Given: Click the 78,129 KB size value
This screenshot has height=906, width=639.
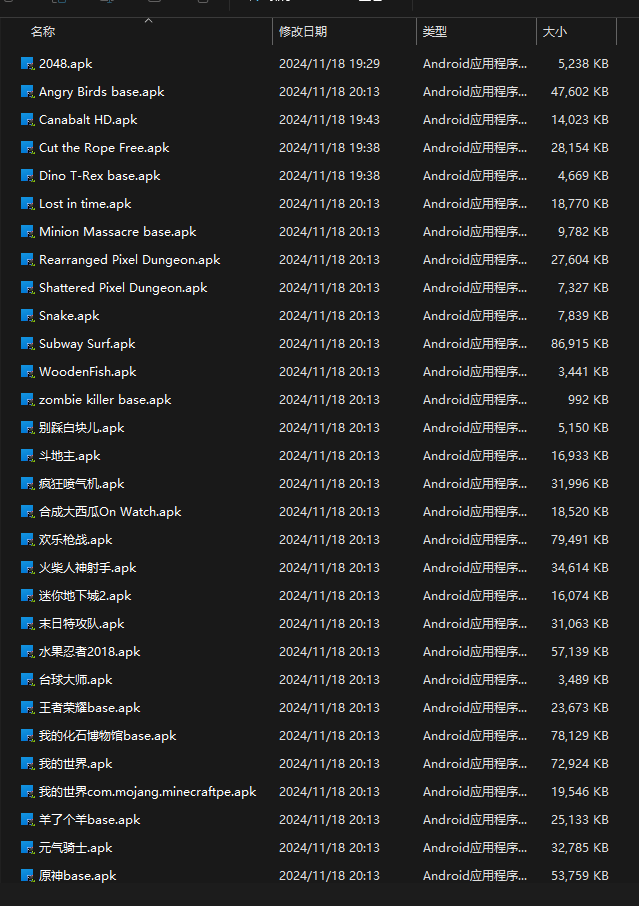Looking at the screenshot, I should [579, 736].
